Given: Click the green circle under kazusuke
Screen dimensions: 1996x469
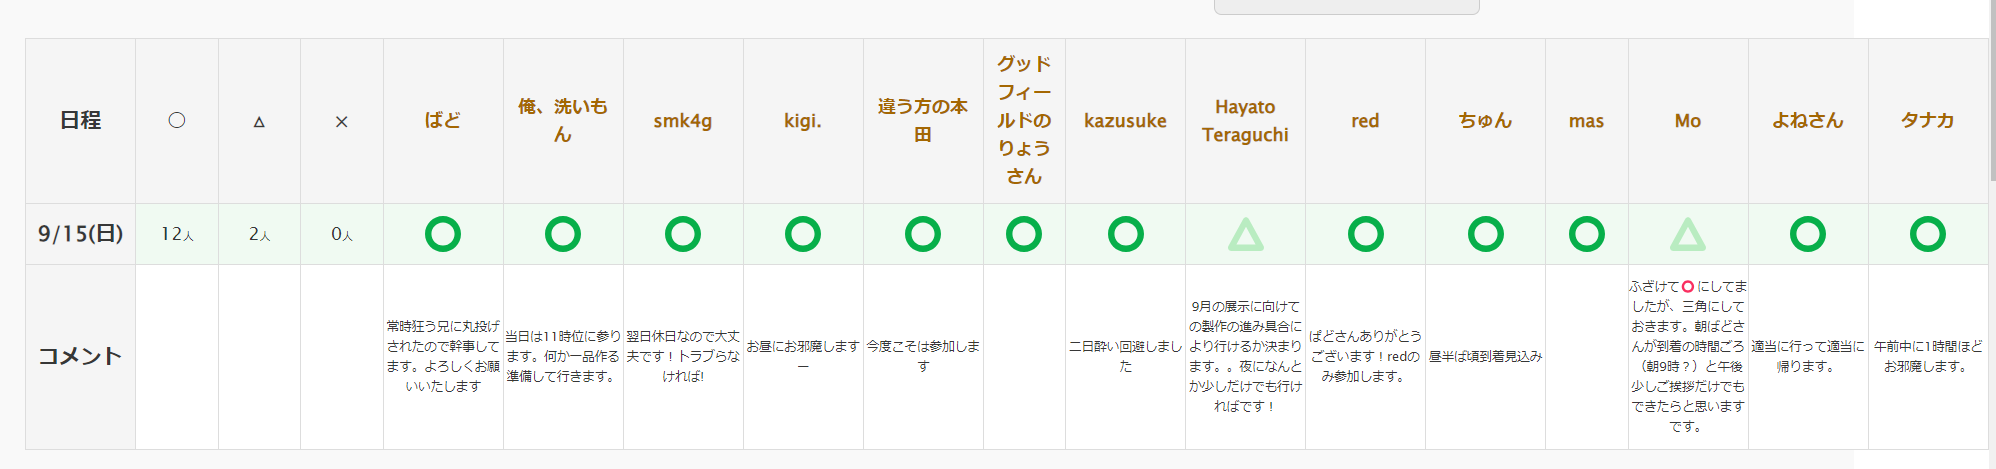Looking at the screenshot, I should coord(1125,234).
